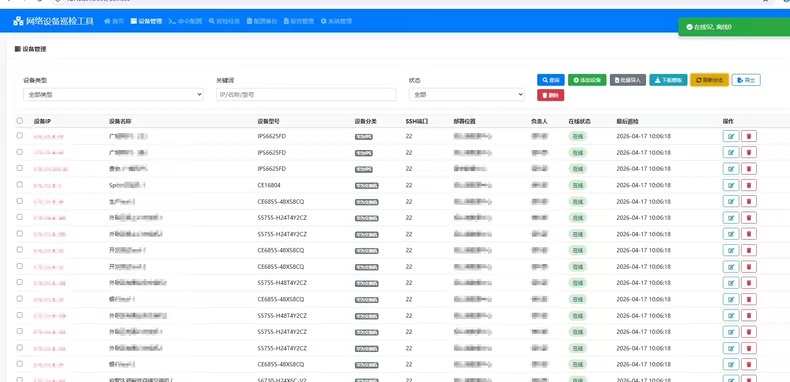The width and height of the screenshot is (790, 382).
Task: Click the green 添加设备 plus button
Action: coord(587,80)
